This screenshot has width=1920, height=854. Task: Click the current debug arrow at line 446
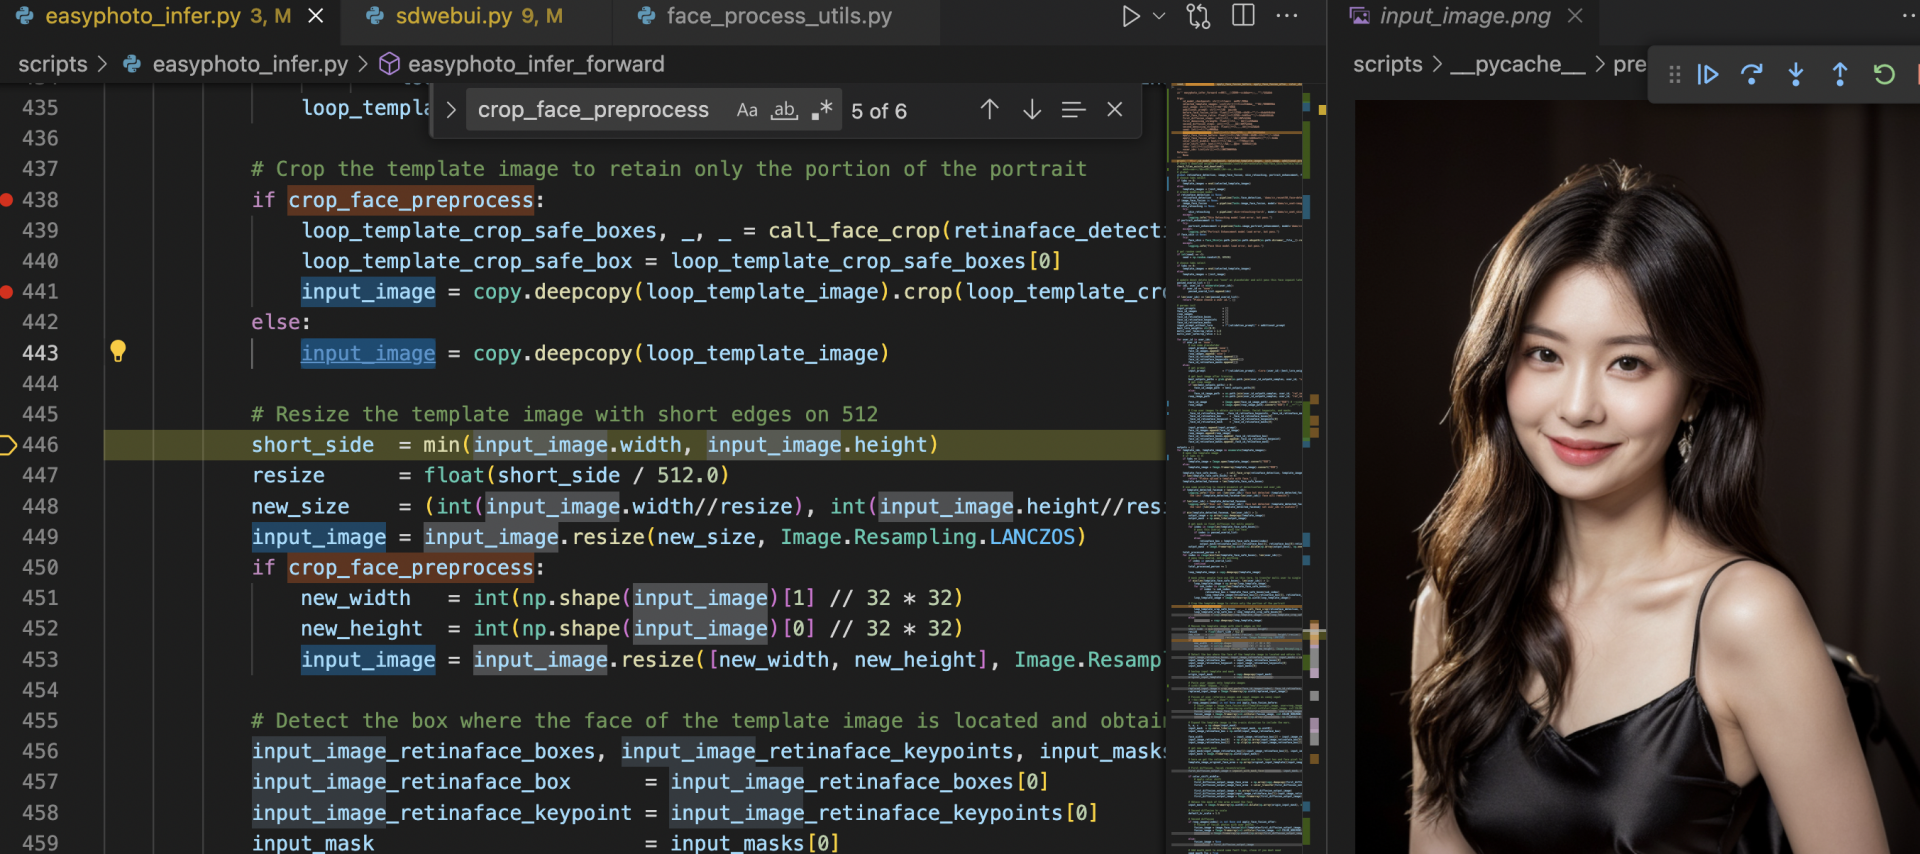pyautogui.click(x=8, y=445)
